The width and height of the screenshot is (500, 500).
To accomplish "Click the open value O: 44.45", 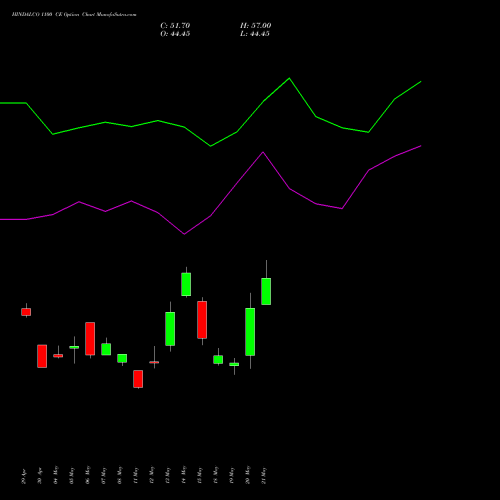I will pyautogui.click(x=175, y=34).
